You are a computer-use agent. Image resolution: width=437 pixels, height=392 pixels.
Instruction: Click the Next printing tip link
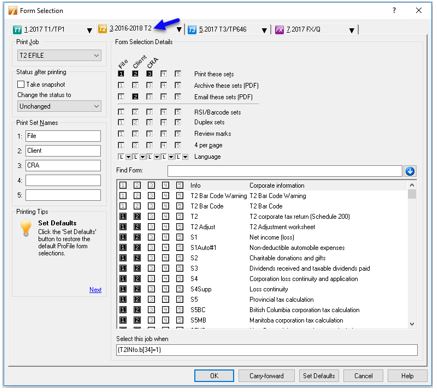pyautogui.click(x=95, y=290)
